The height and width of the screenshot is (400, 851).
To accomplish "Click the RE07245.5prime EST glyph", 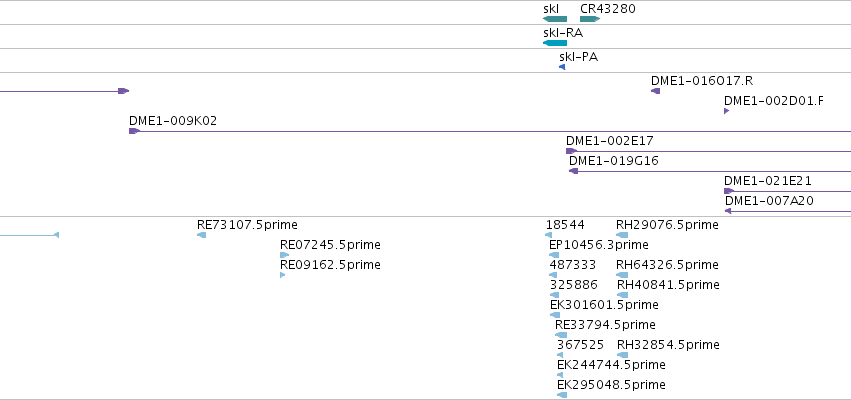I will click(285, 255).
